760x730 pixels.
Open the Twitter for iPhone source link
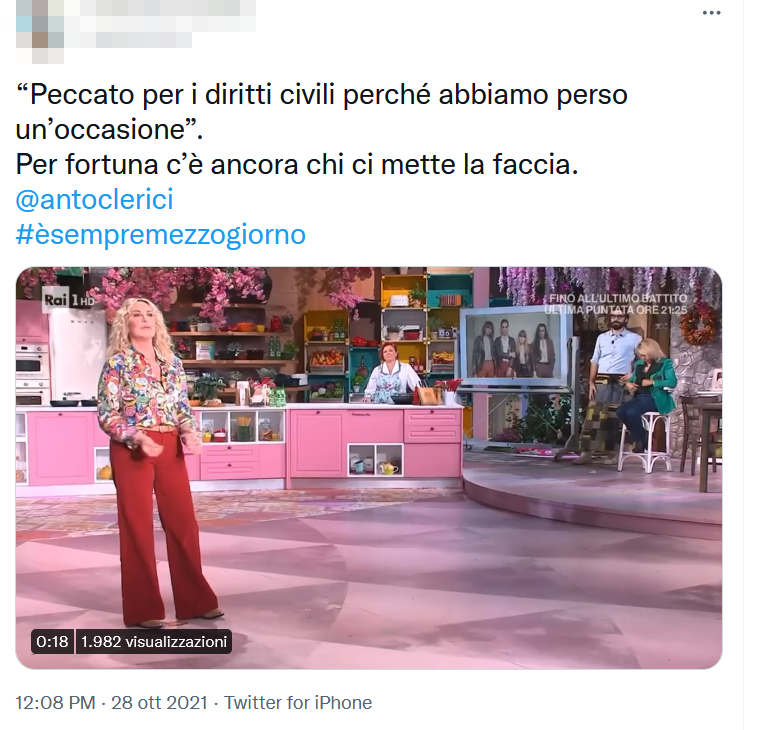[298, 702]
